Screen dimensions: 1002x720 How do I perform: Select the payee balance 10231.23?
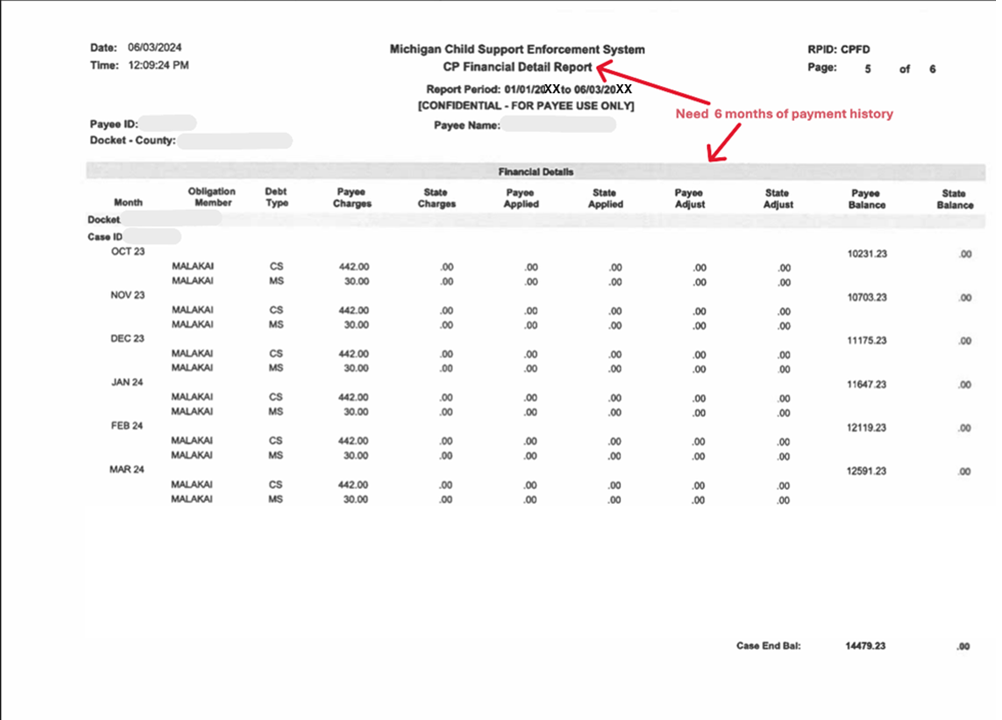tap(867, 254)
